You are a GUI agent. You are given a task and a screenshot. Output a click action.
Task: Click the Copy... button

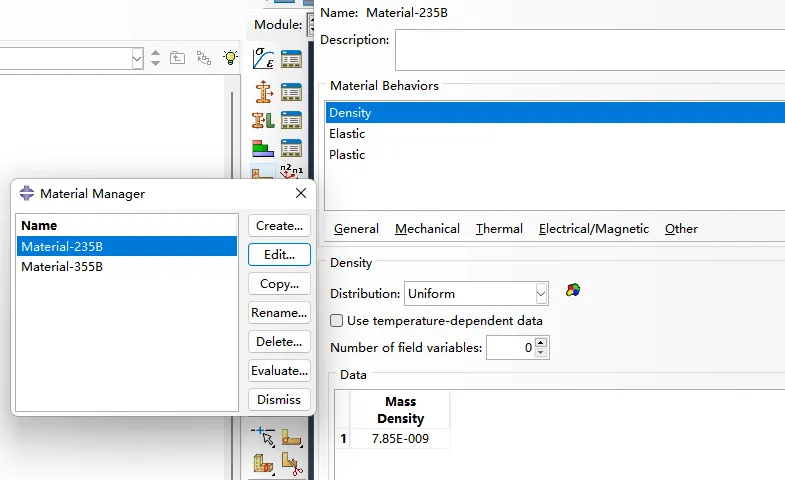(x=279, y=284)
